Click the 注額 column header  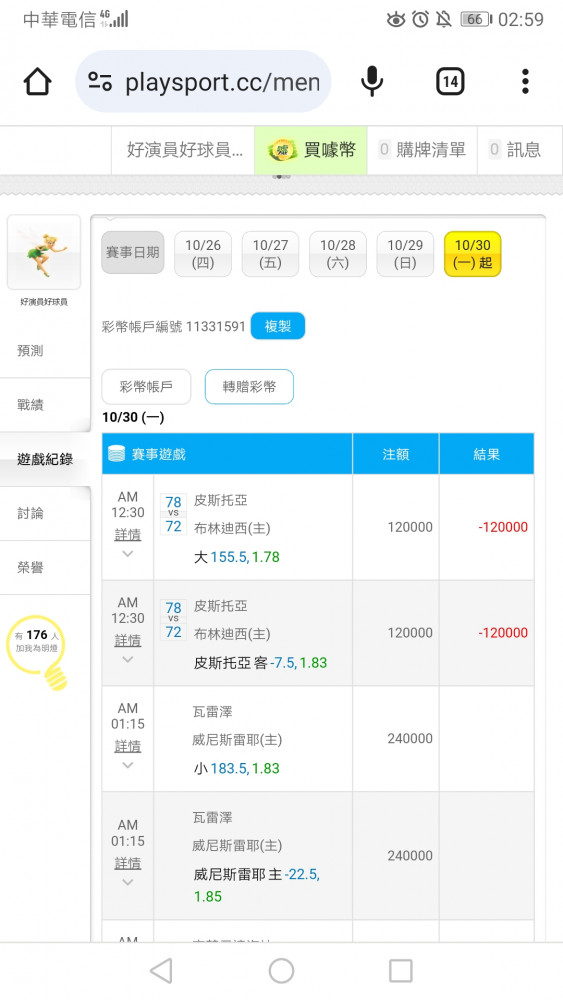click(395, 454)
